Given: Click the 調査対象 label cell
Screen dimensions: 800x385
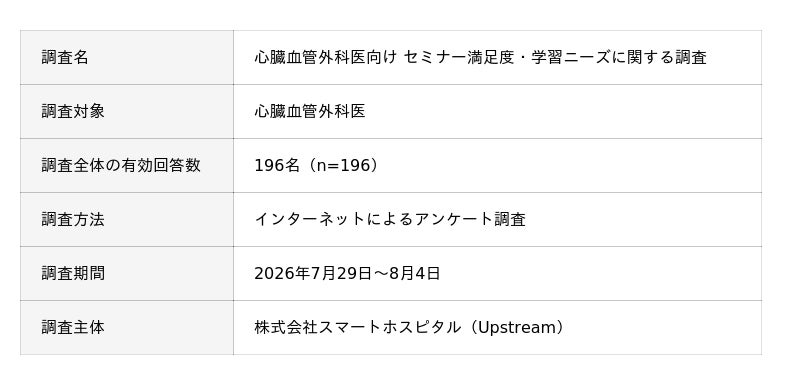Looking at the screenshot, I should click(127, 112).
